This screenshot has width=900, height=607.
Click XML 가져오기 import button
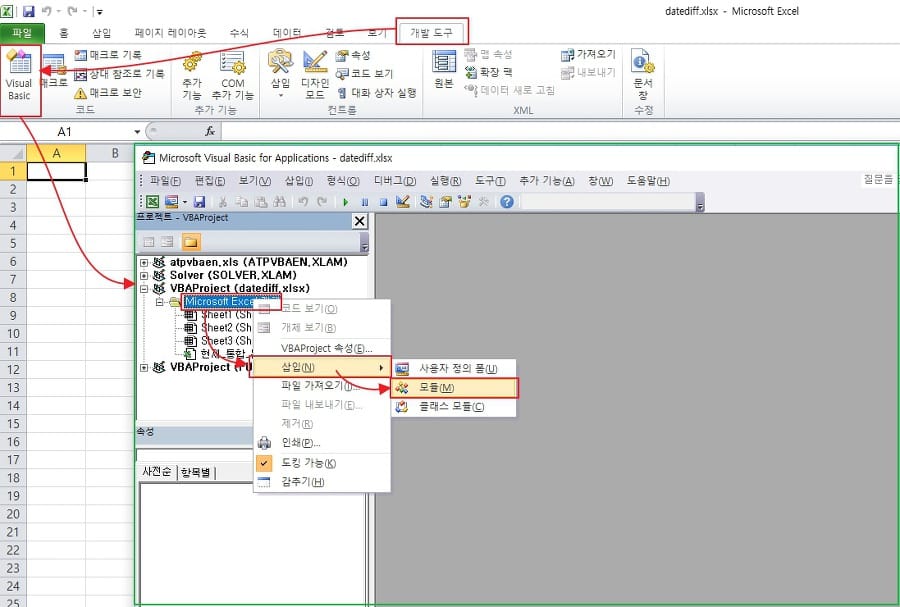tap(588, 55)
